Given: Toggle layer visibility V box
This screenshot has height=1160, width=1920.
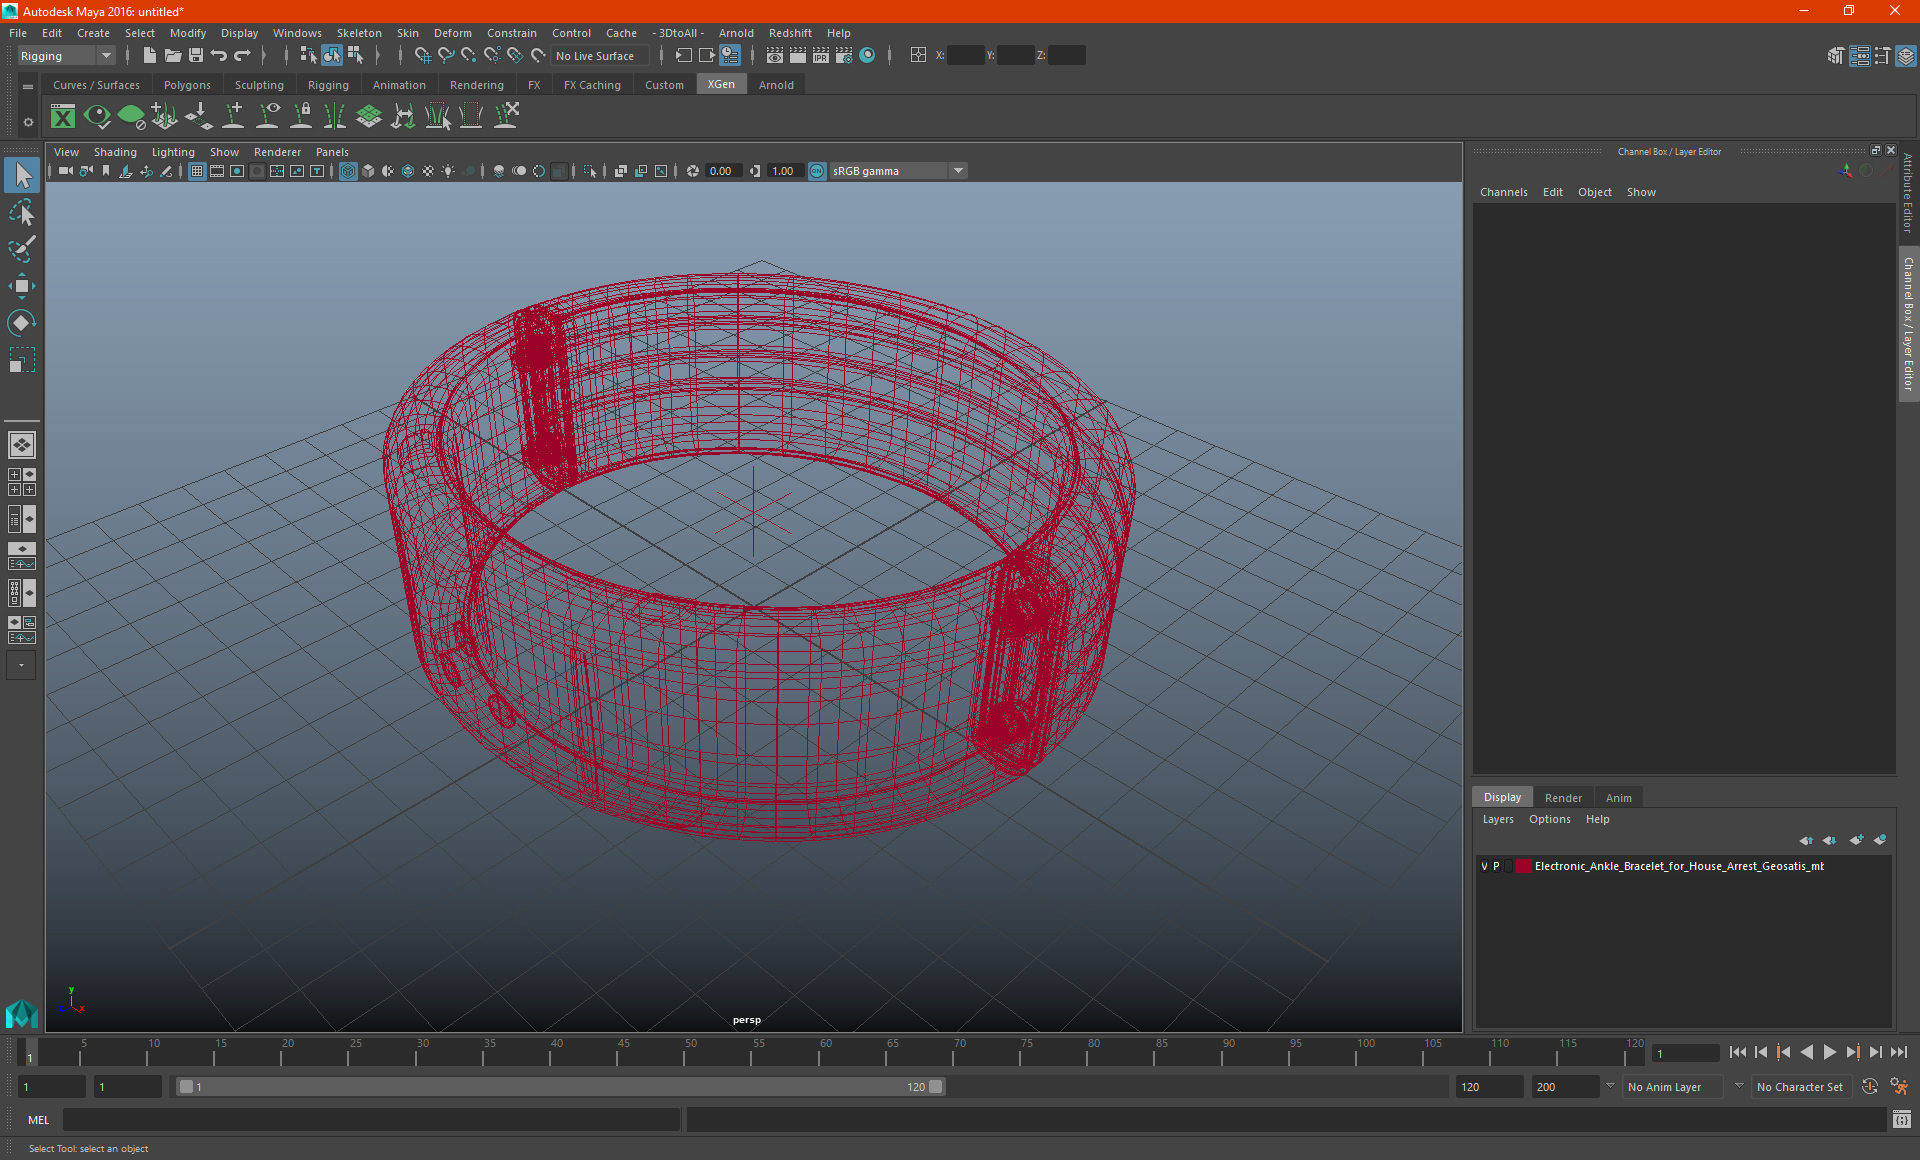Looking at the screenshot, I should 1484,867.
